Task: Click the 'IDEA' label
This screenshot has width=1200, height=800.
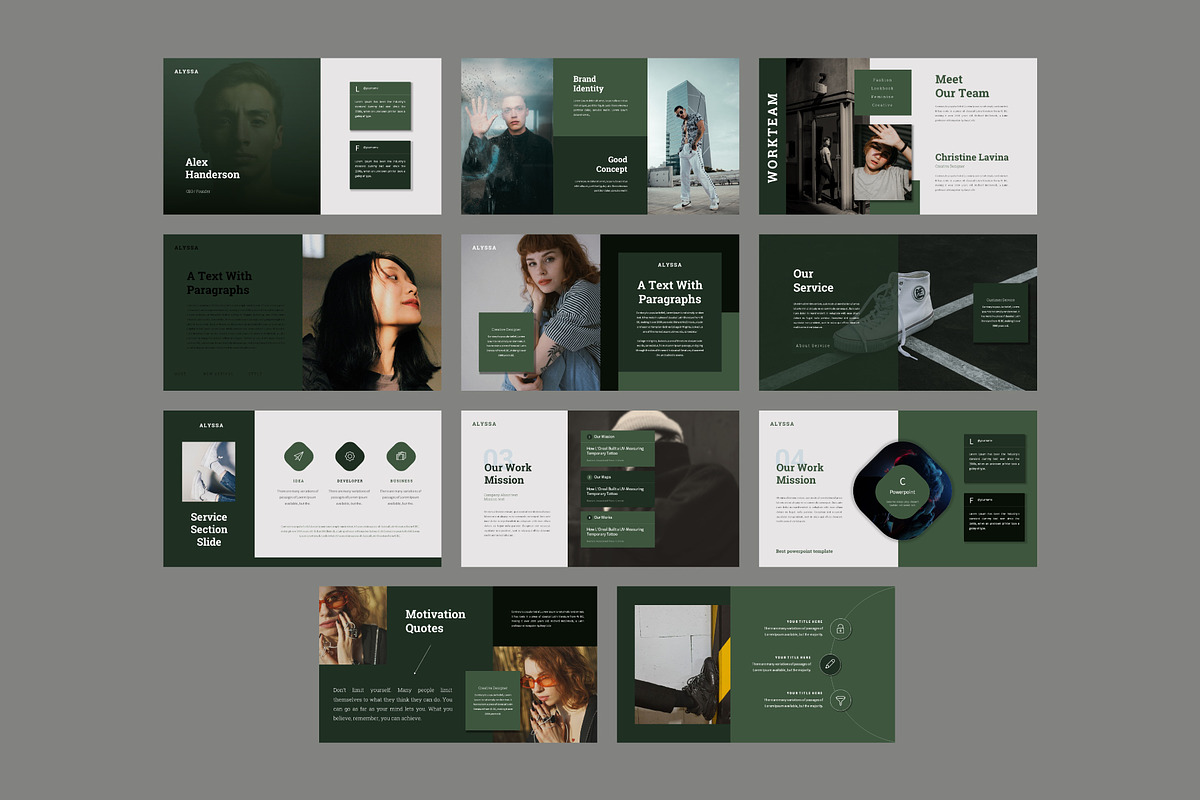Action: [x=298, y=481]
